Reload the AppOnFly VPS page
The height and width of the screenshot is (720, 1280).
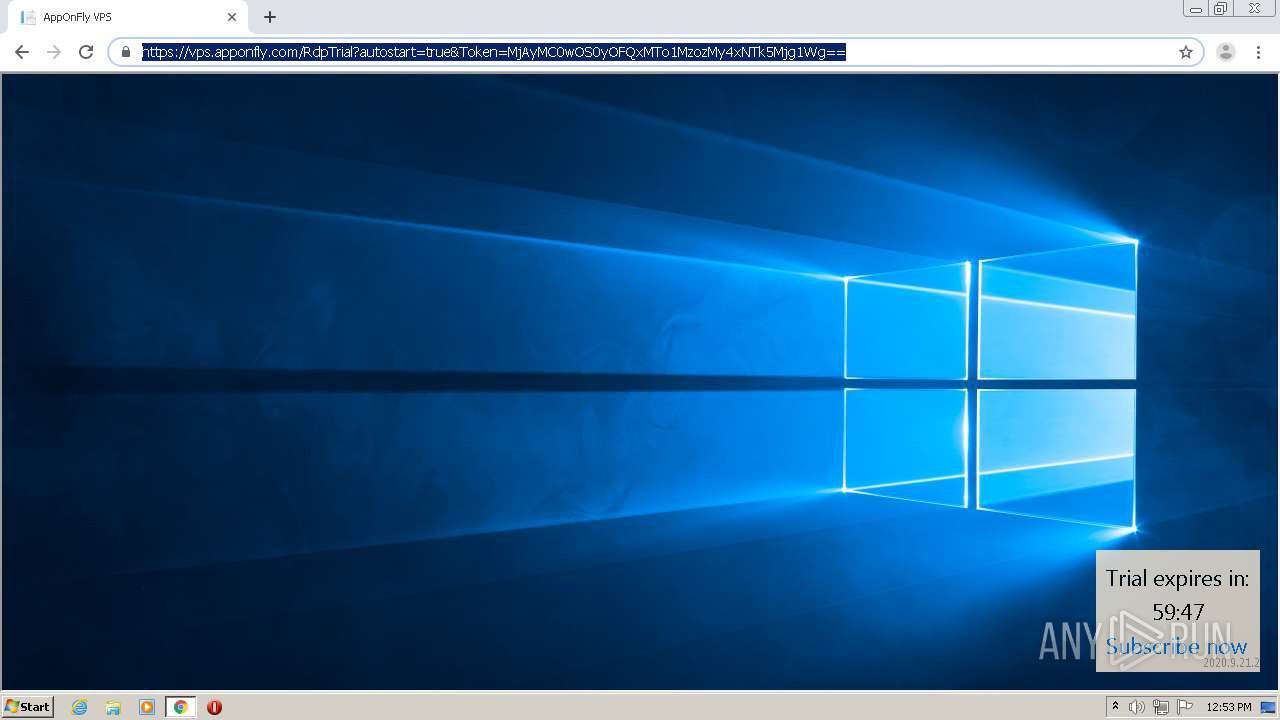pyautogui.click(x=86, y=52)
